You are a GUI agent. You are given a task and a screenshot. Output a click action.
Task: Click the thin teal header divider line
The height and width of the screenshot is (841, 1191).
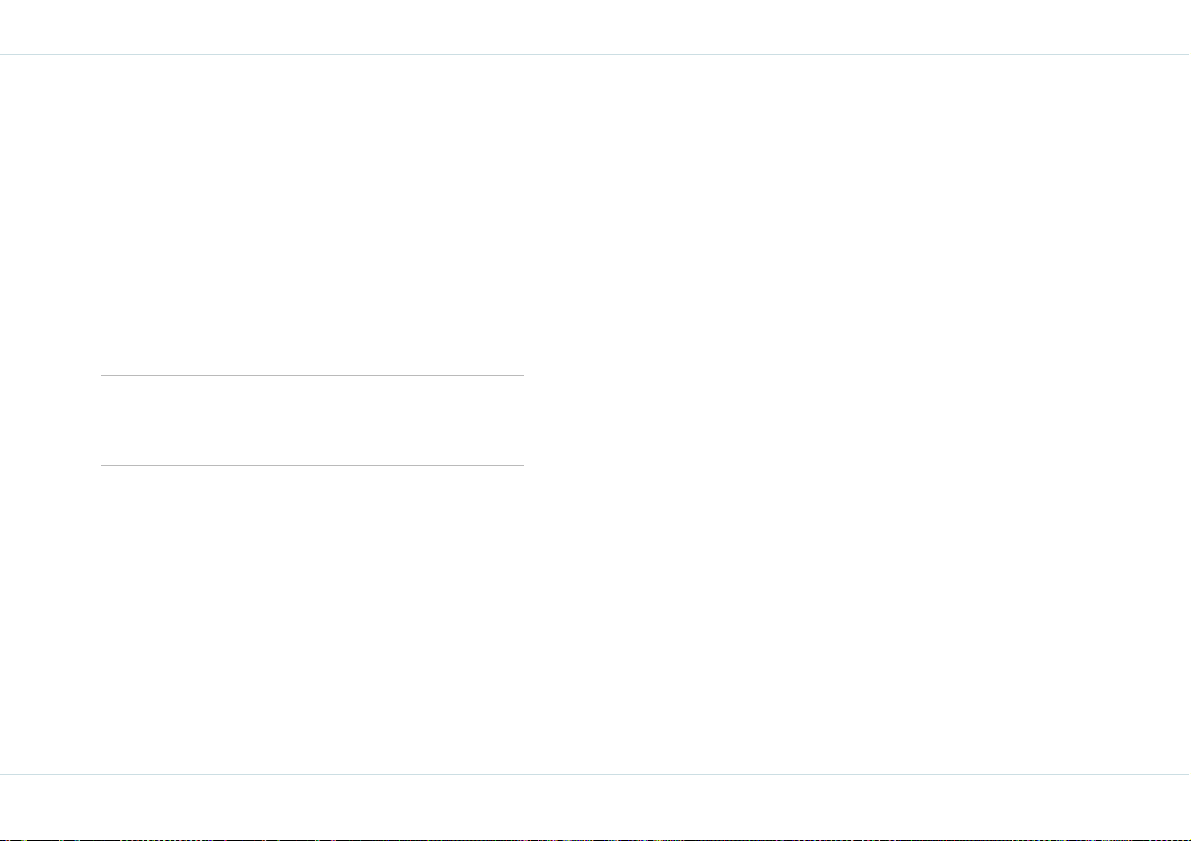(596, 55)
